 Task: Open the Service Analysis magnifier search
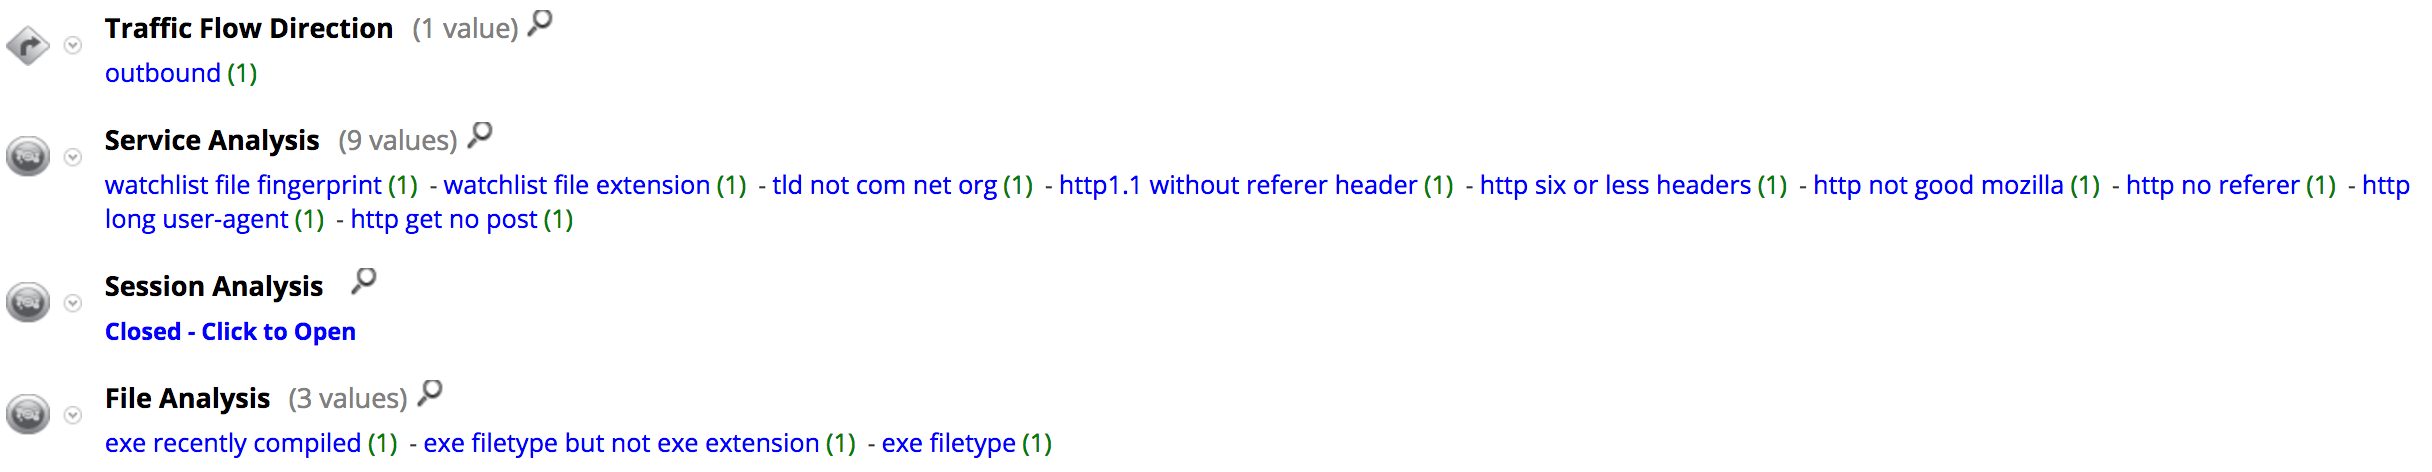[x=480, y=134]
